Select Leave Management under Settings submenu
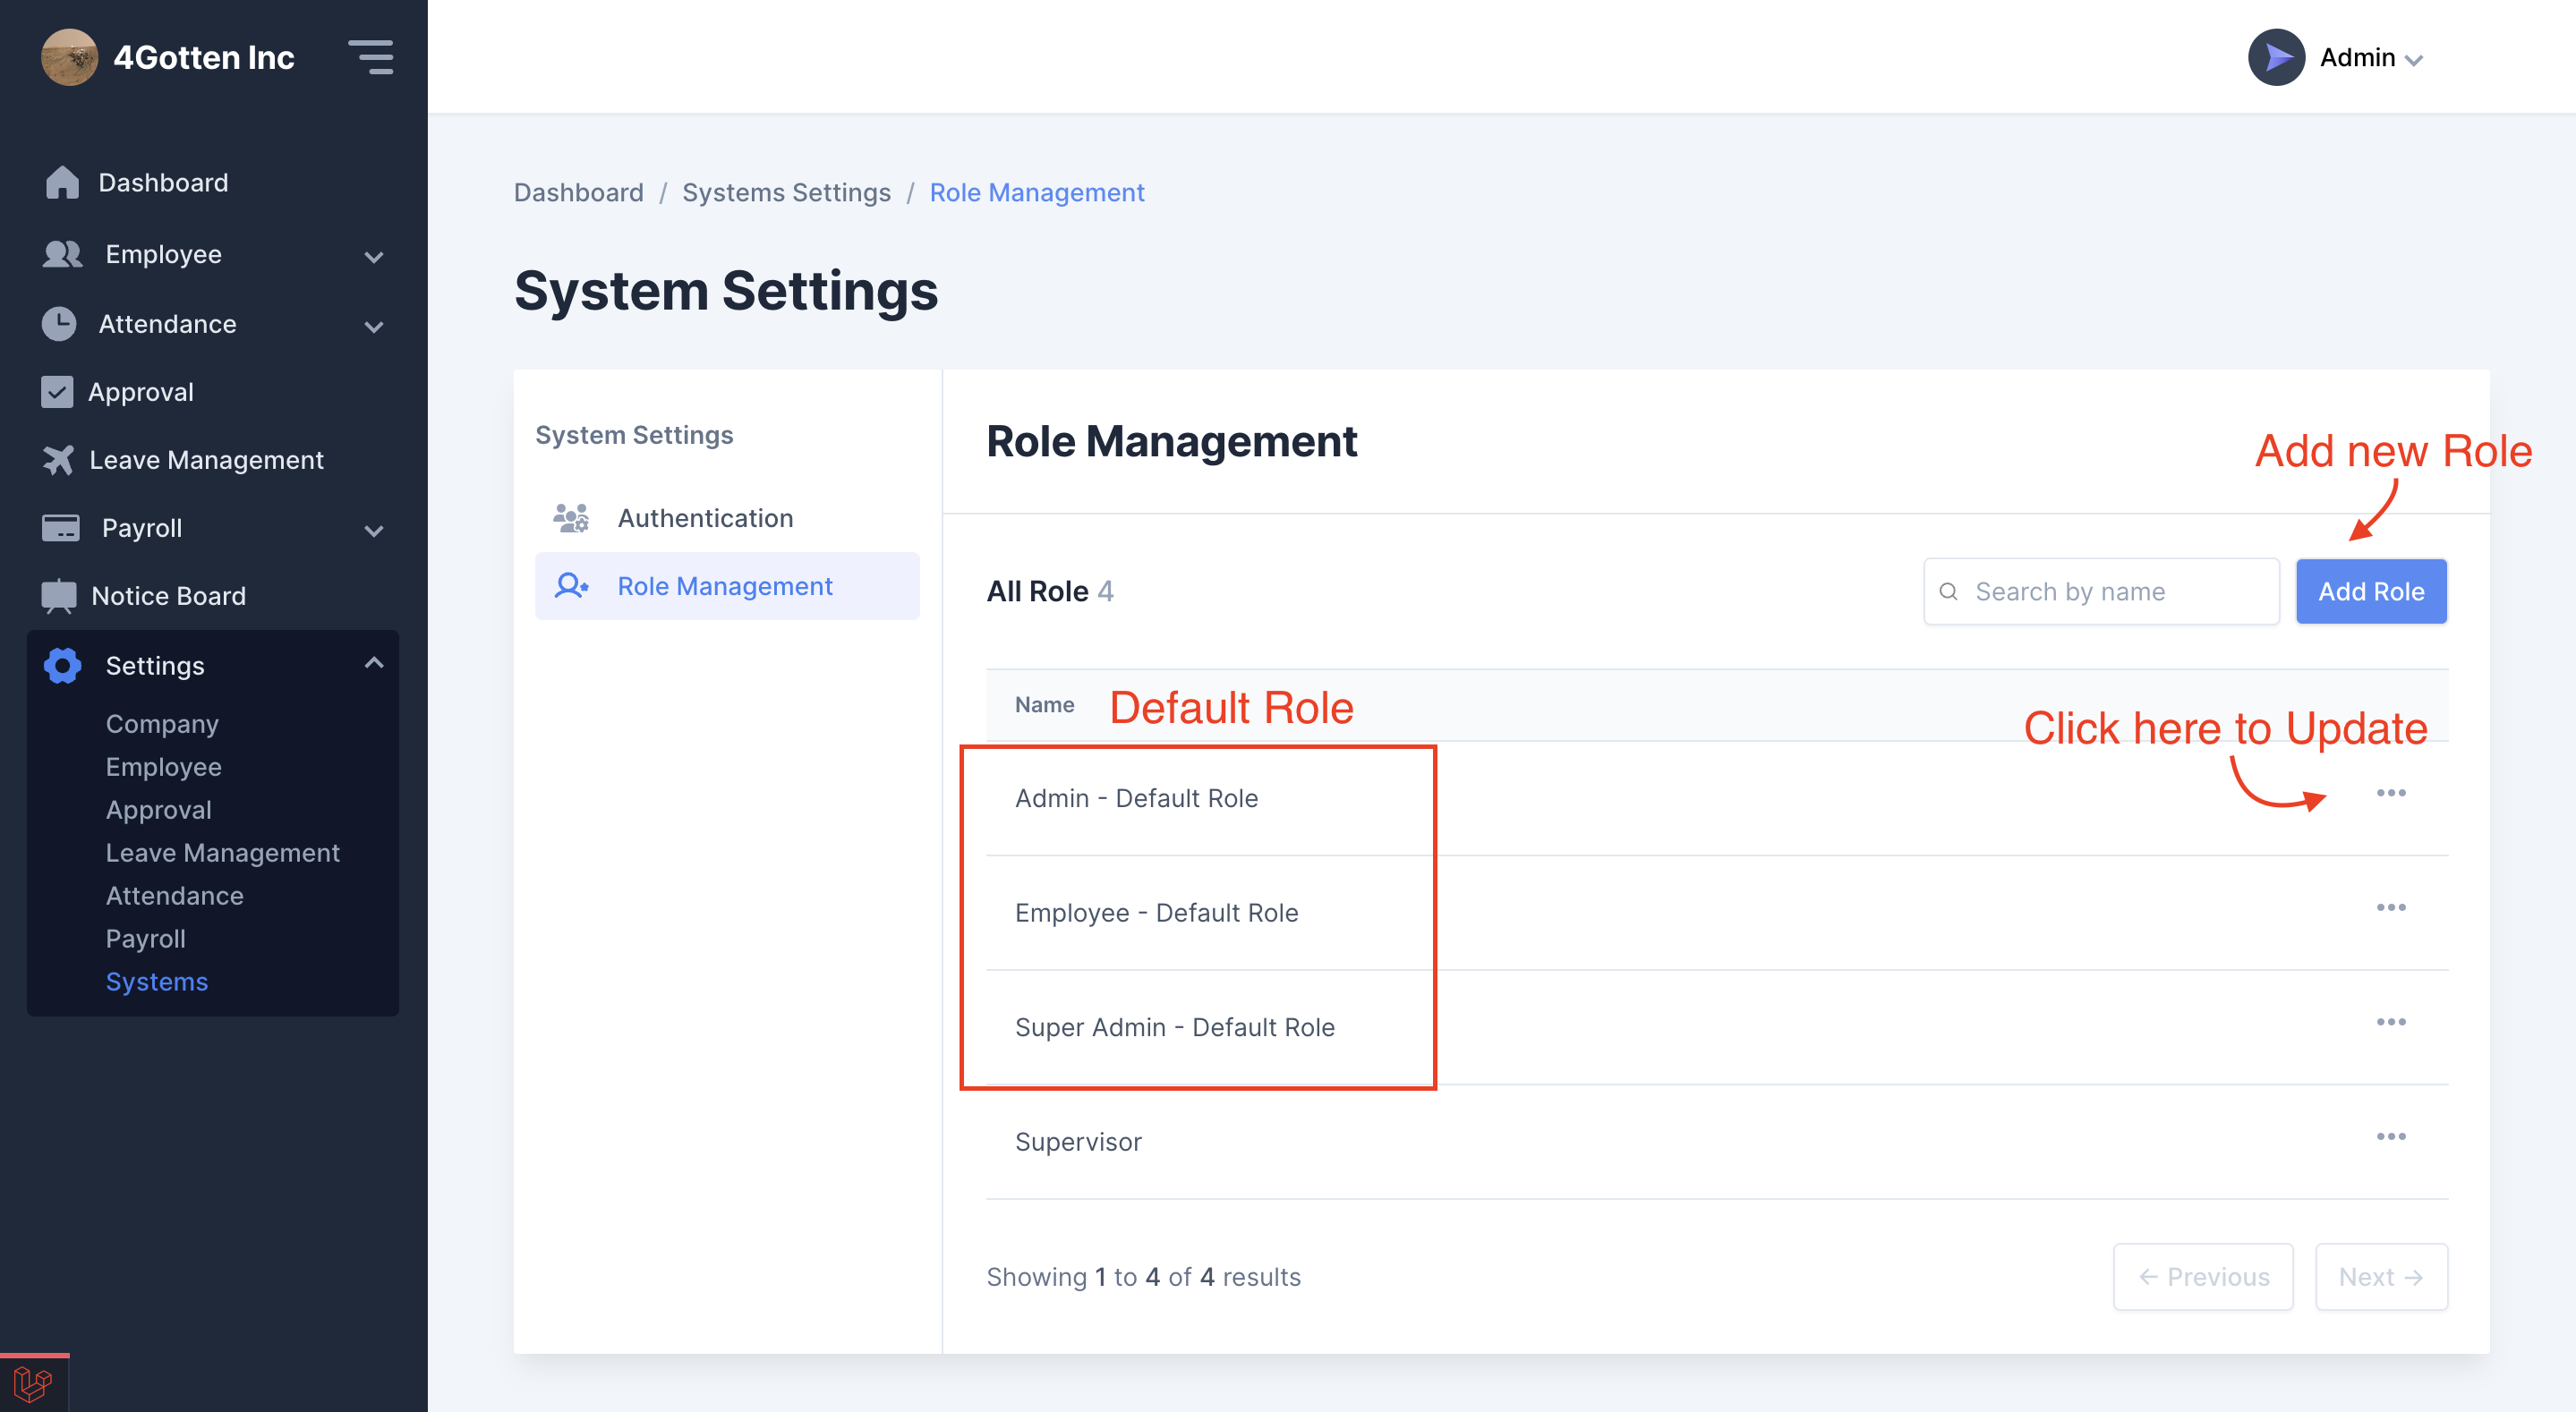The width and height of the screenshot is (2576, 1412). click(x=223, y=853)
